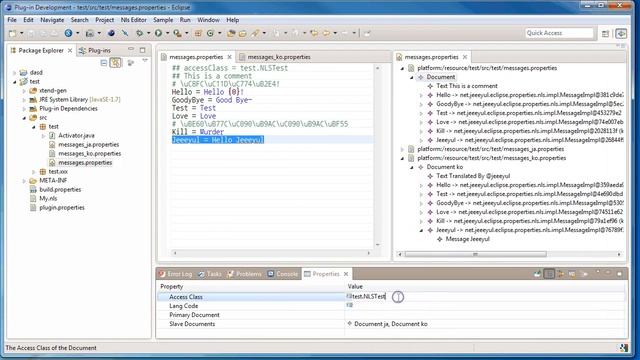Click the Open Perspective icon
Image resolution: width=640 pixels, height=360 pixels.
(605, 33)
